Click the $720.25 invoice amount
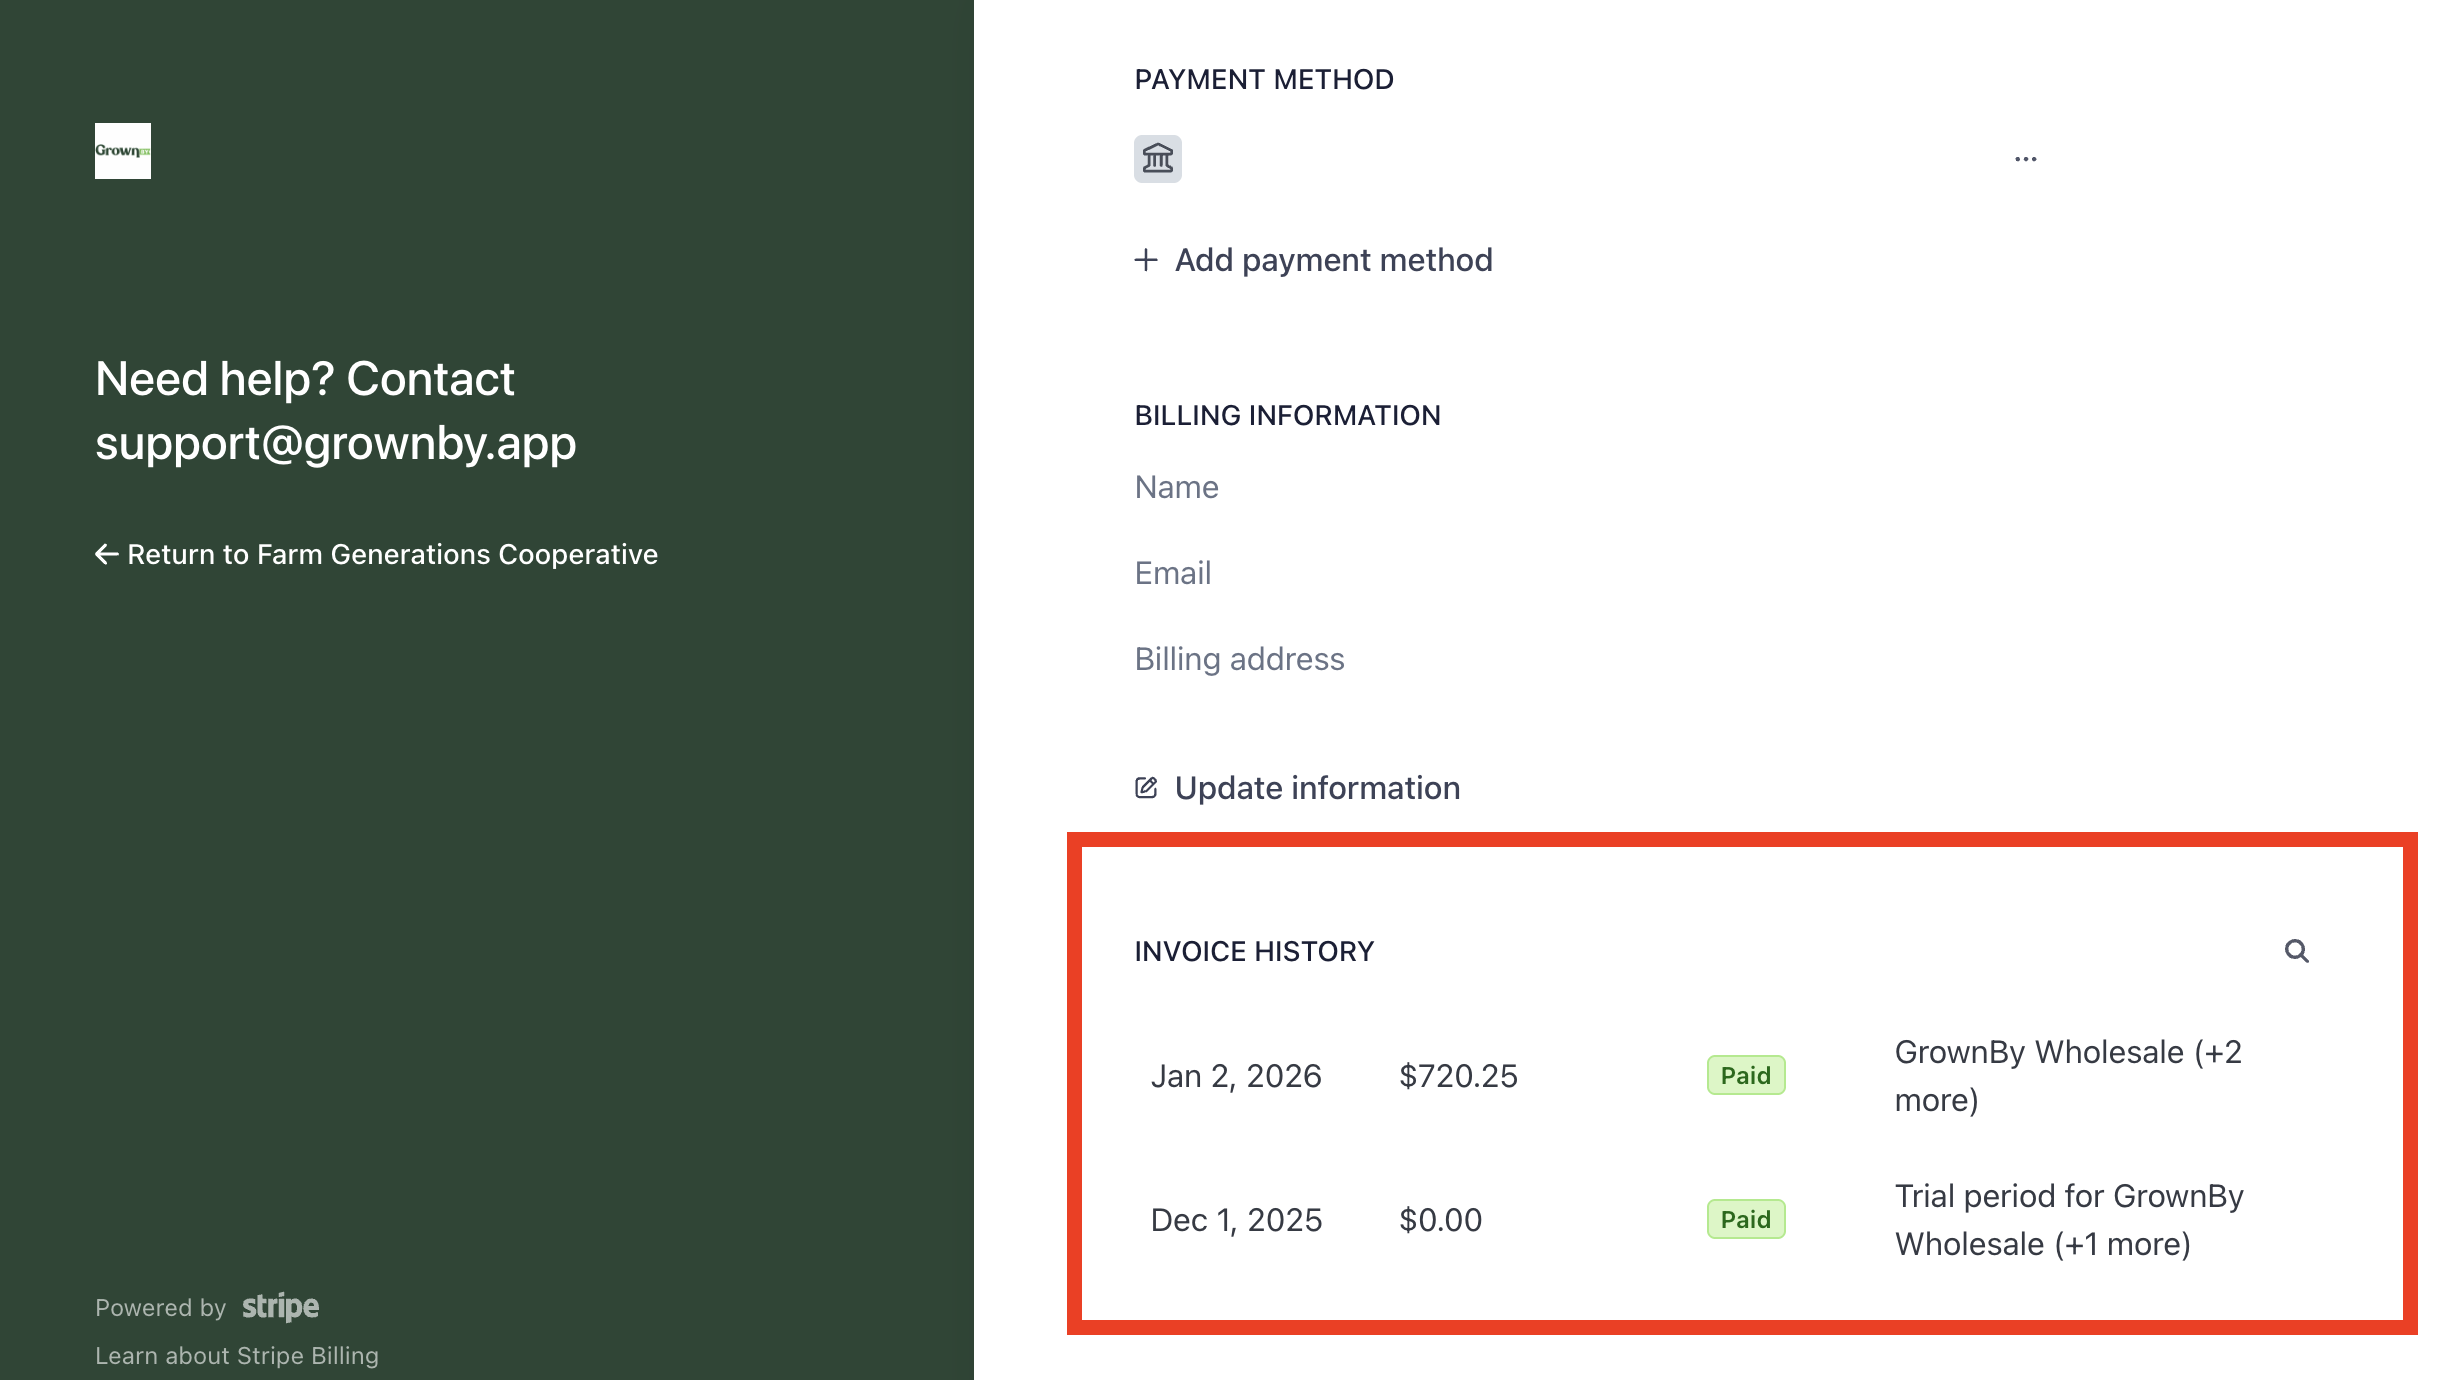The width and height of the screenshot is (2460, 1380). pyautogui.click(x=1458, y=1076)
